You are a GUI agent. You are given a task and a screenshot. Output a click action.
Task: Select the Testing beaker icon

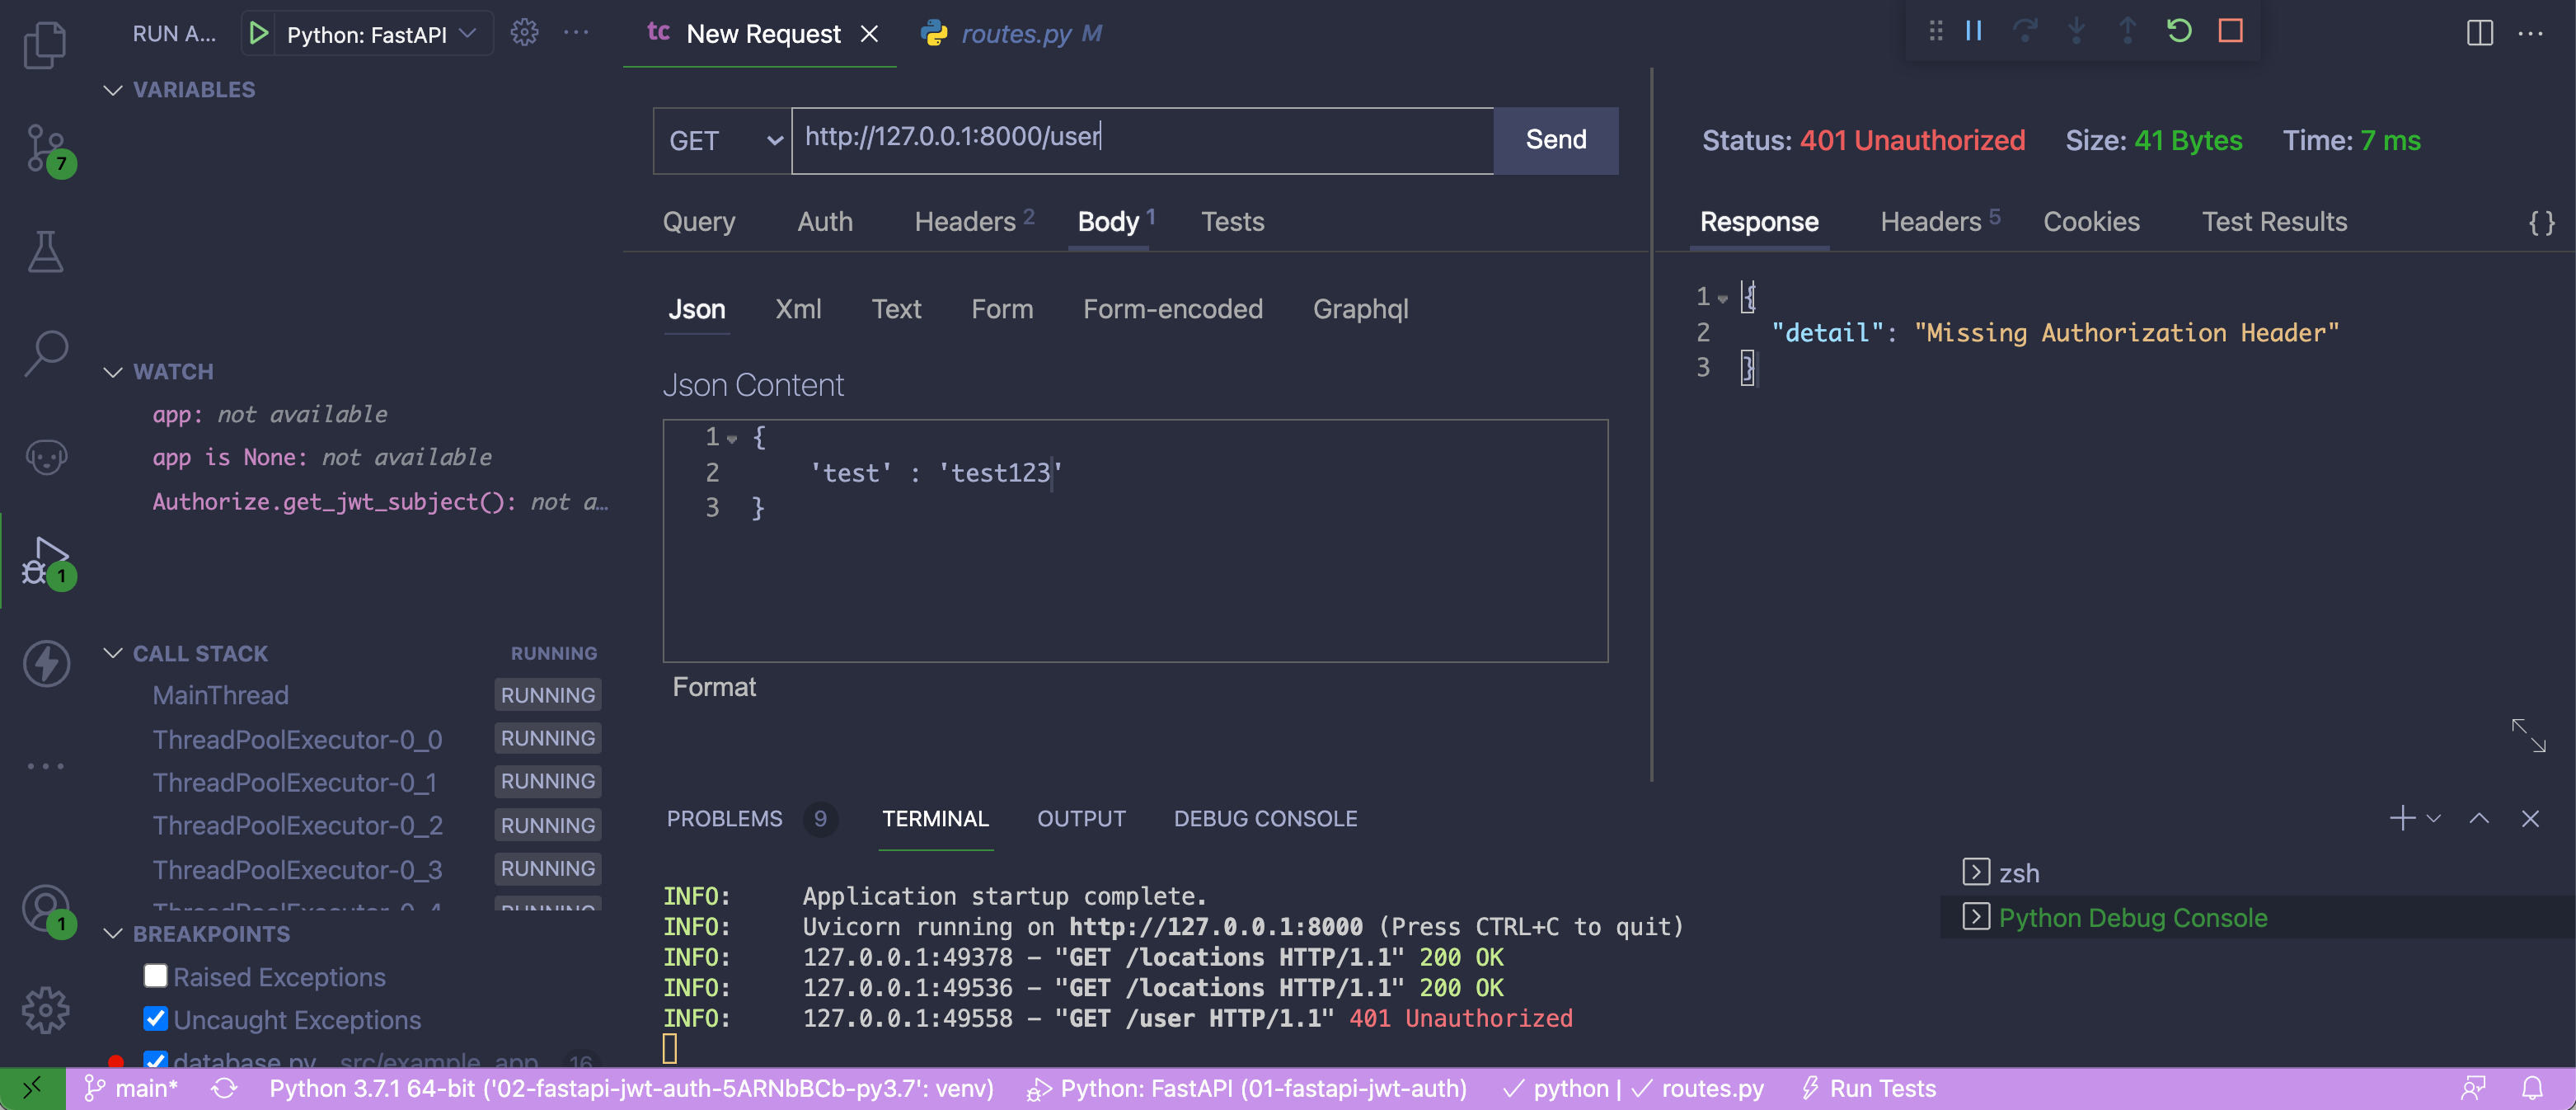45,250
